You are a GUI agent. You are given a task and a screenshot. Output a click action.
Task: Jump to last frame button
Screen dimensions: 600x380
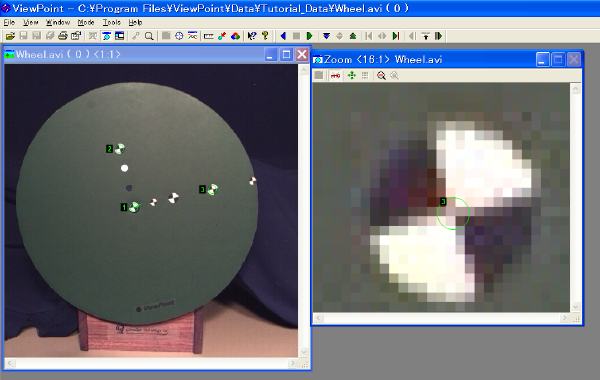click(396, 36)
